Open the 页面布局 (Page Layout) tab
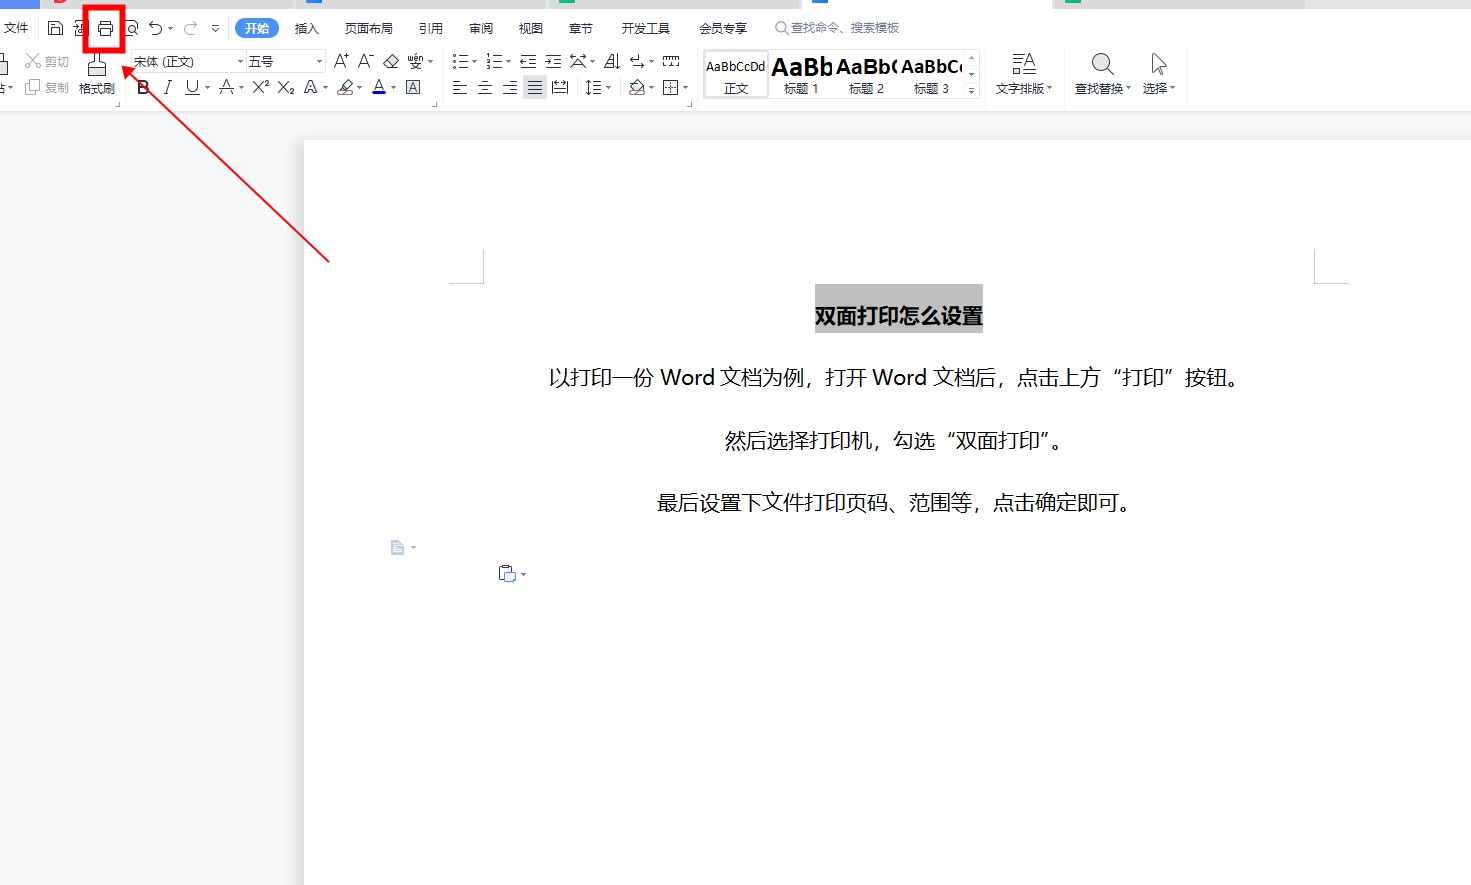The height and width of the screenshot is (885, 1471). (368, 28)
